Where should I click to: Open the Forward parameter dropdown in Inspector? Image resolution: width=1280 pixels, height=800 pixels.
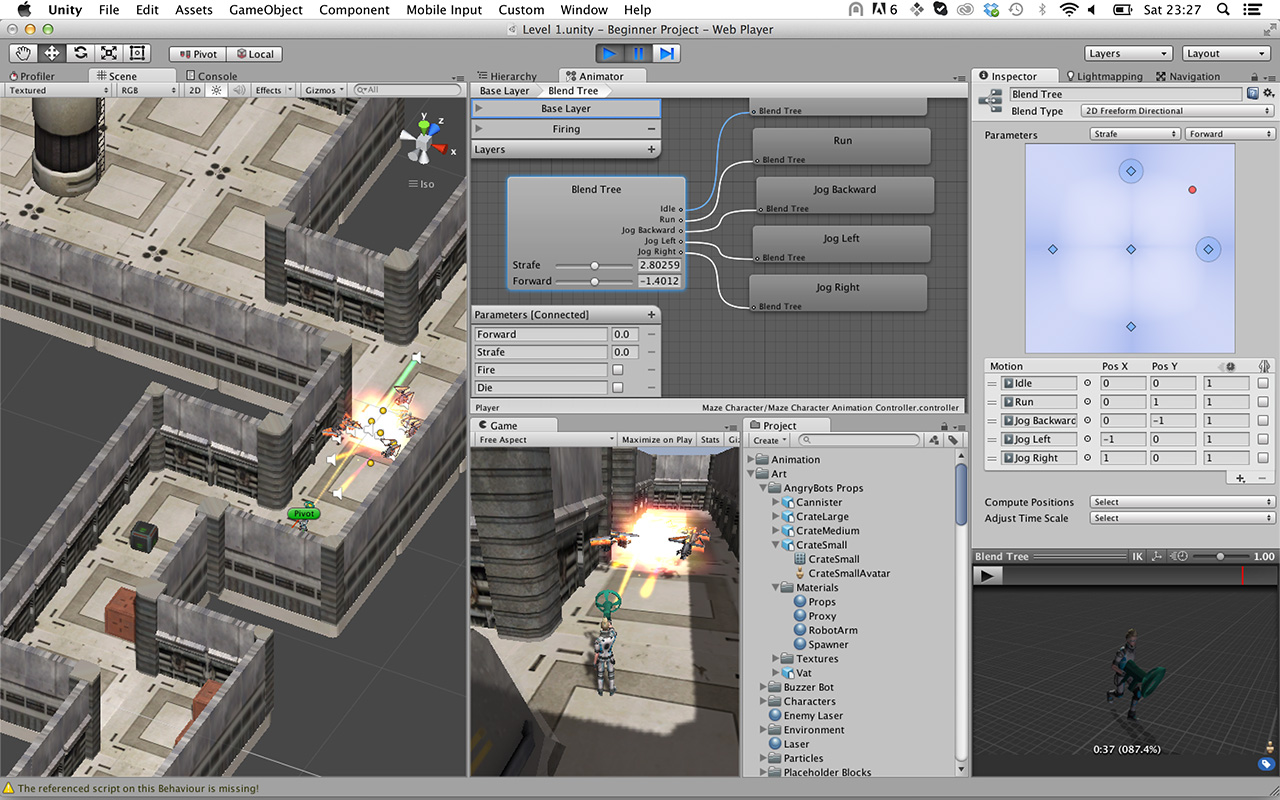point(1230,134)
